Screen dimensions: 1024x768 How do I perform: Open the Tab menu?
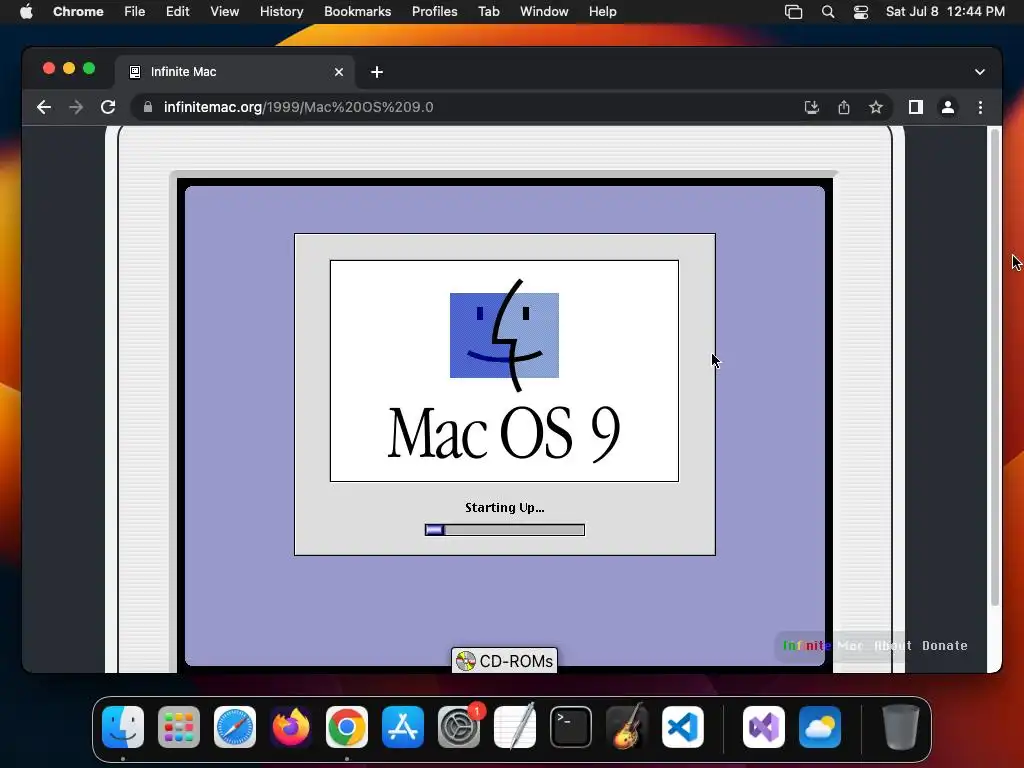click(x=488, y=11)
